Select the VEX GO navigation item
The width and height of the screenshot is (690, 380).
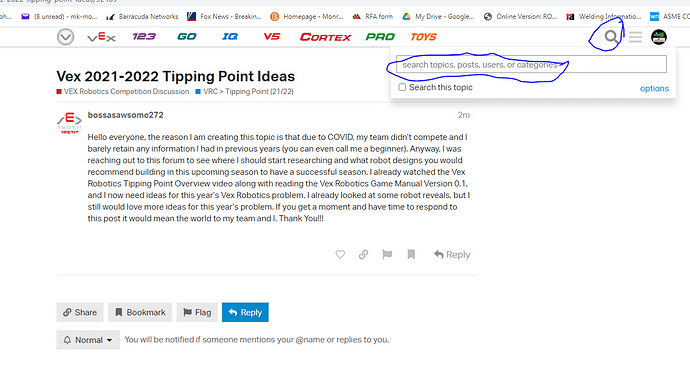point(187,37)
